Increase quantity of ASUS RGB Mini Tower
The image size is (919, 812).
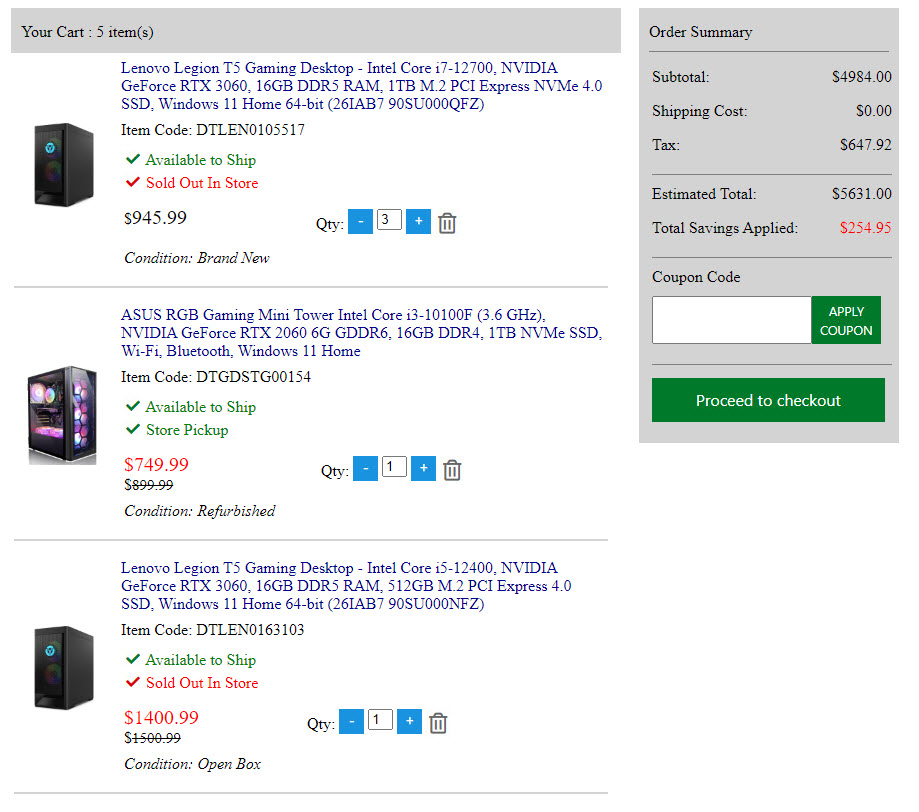pos(423,468)
